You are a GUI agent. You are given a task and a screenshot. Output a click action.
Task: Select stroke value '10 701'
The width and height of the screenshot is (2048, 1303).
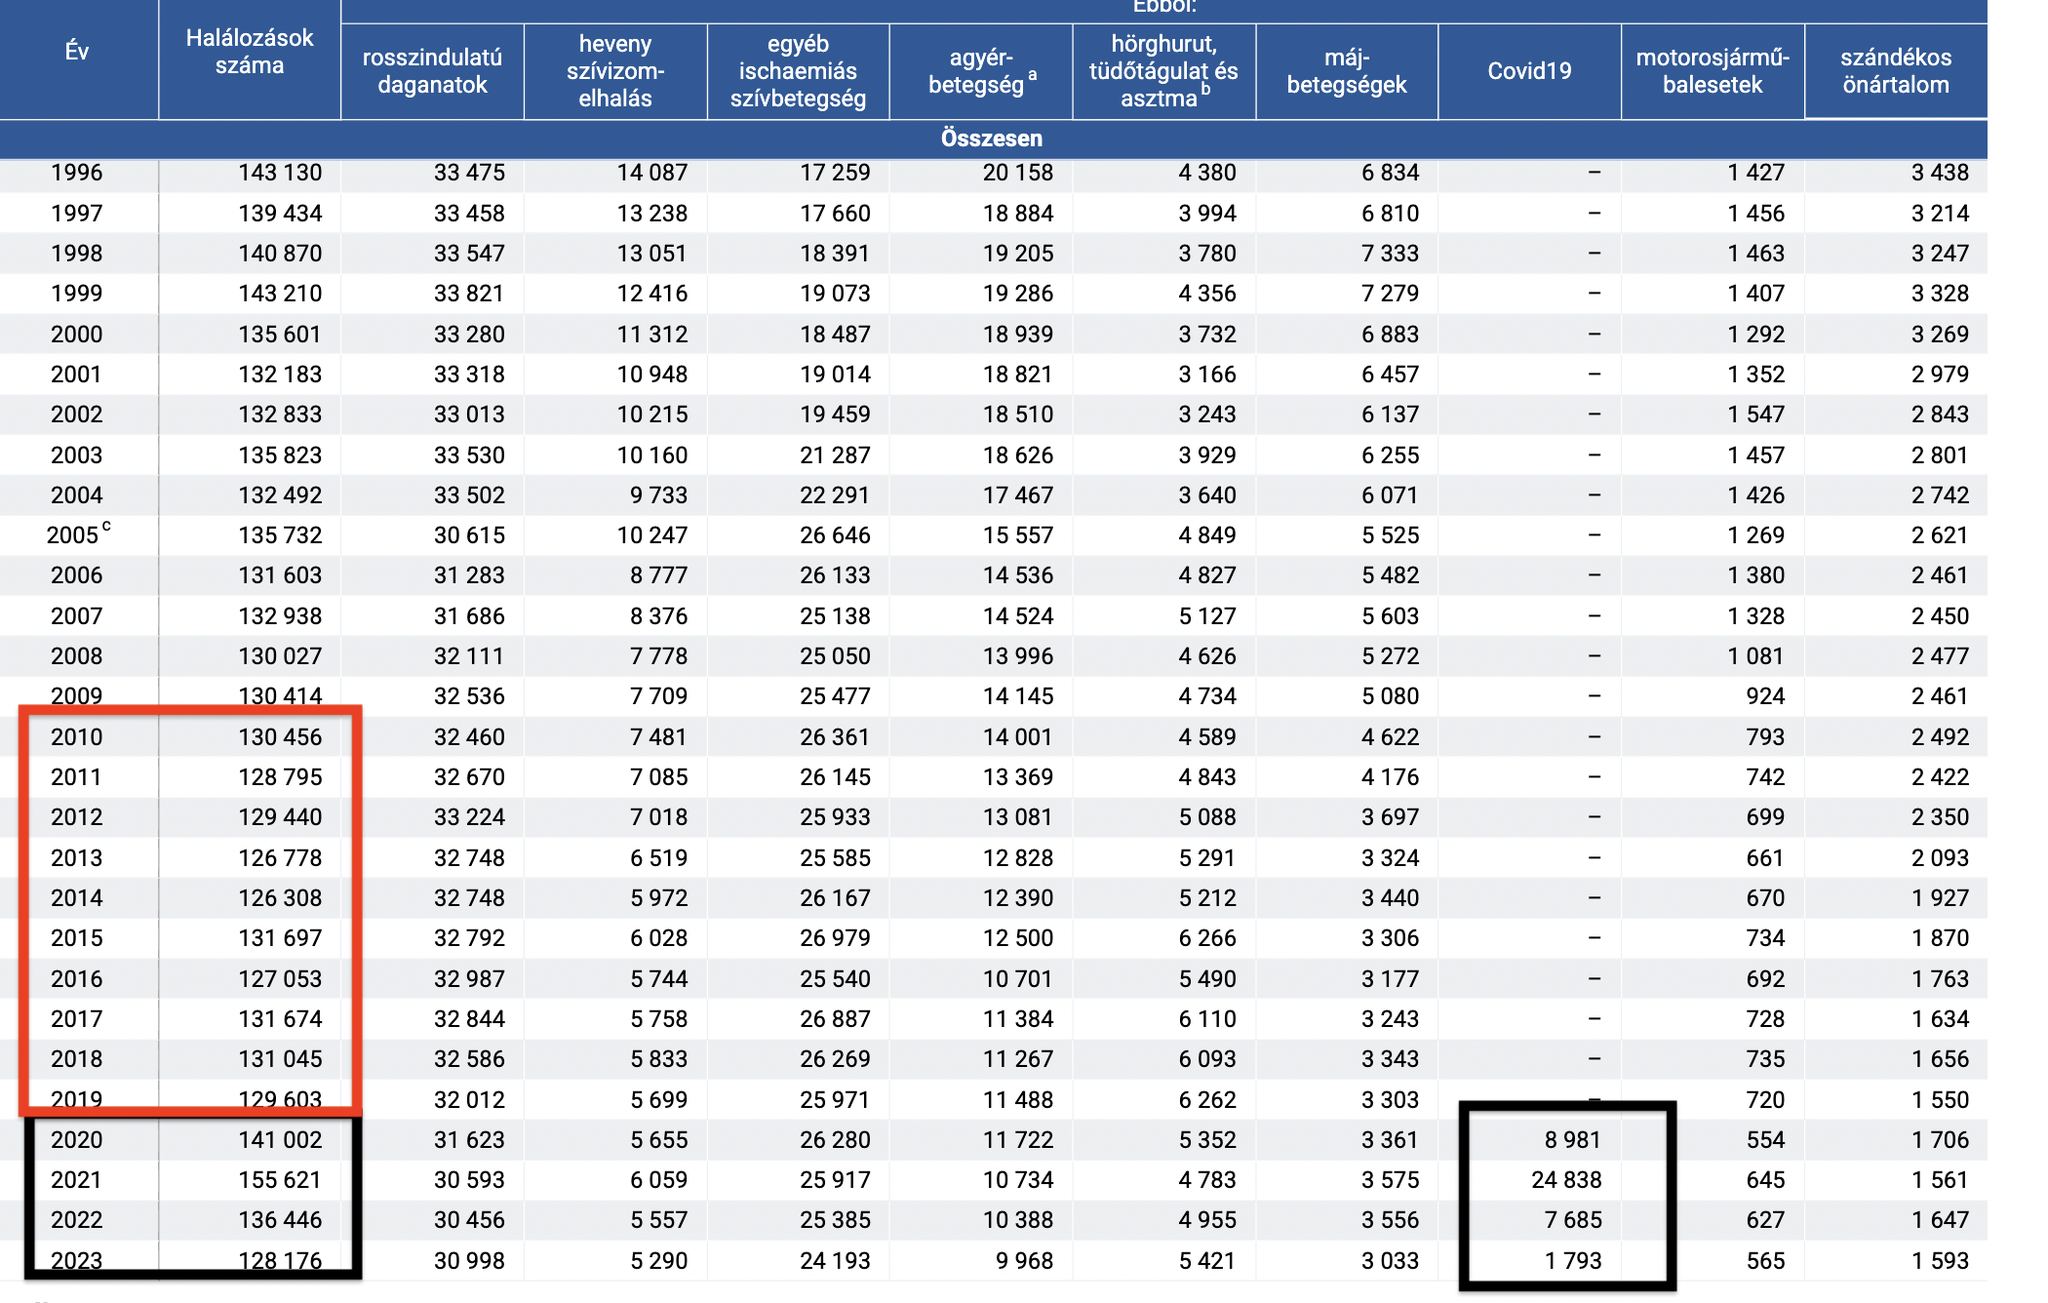tap(1018, 978)
